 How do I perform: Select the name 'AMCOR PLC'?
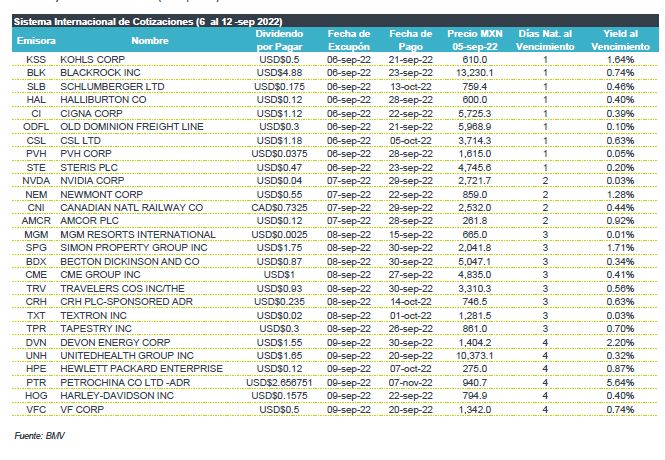pos(89,221)
